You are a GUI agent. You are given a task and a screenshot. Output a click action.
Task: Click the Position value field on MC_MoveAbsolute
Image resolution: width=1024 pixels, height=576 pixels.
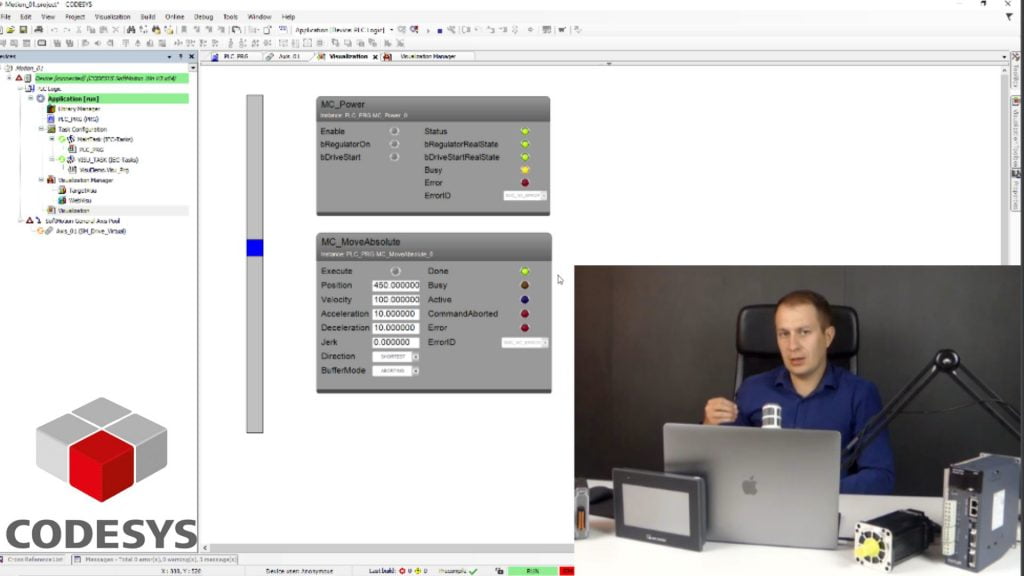(398, 285)
